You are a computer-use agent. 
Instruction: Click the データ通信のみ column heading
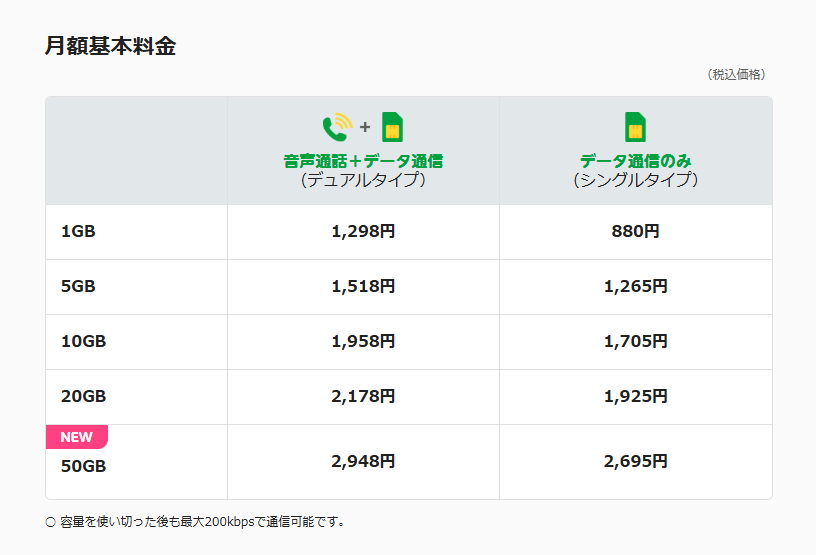[x=635, y=160]
